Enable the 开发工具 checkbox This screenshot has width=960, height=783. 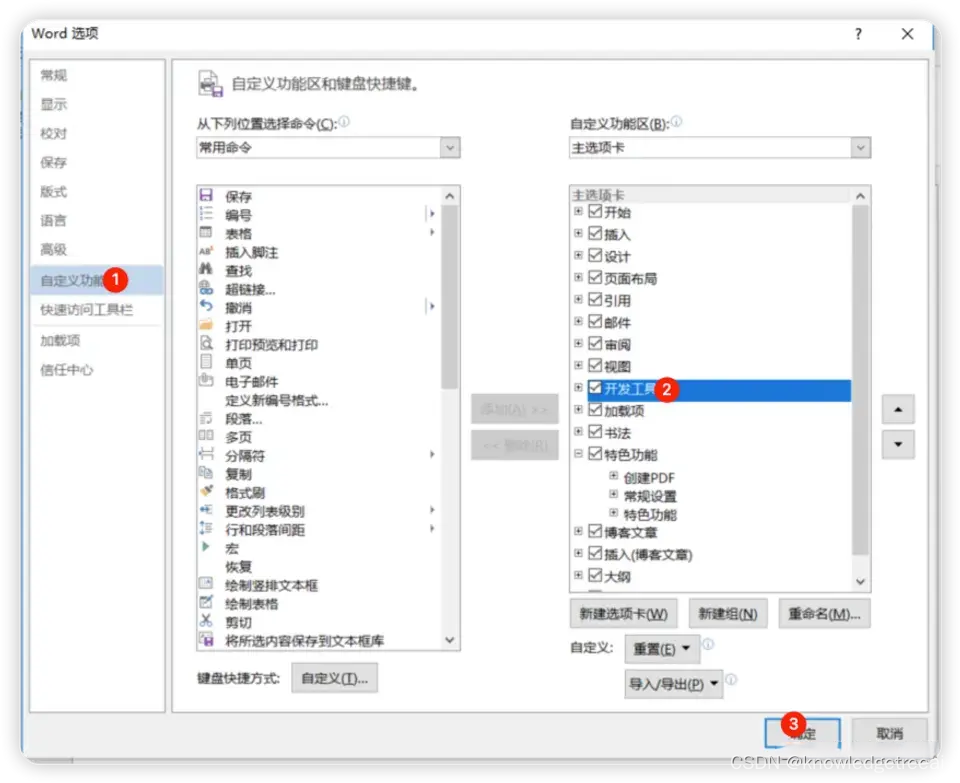595,388
